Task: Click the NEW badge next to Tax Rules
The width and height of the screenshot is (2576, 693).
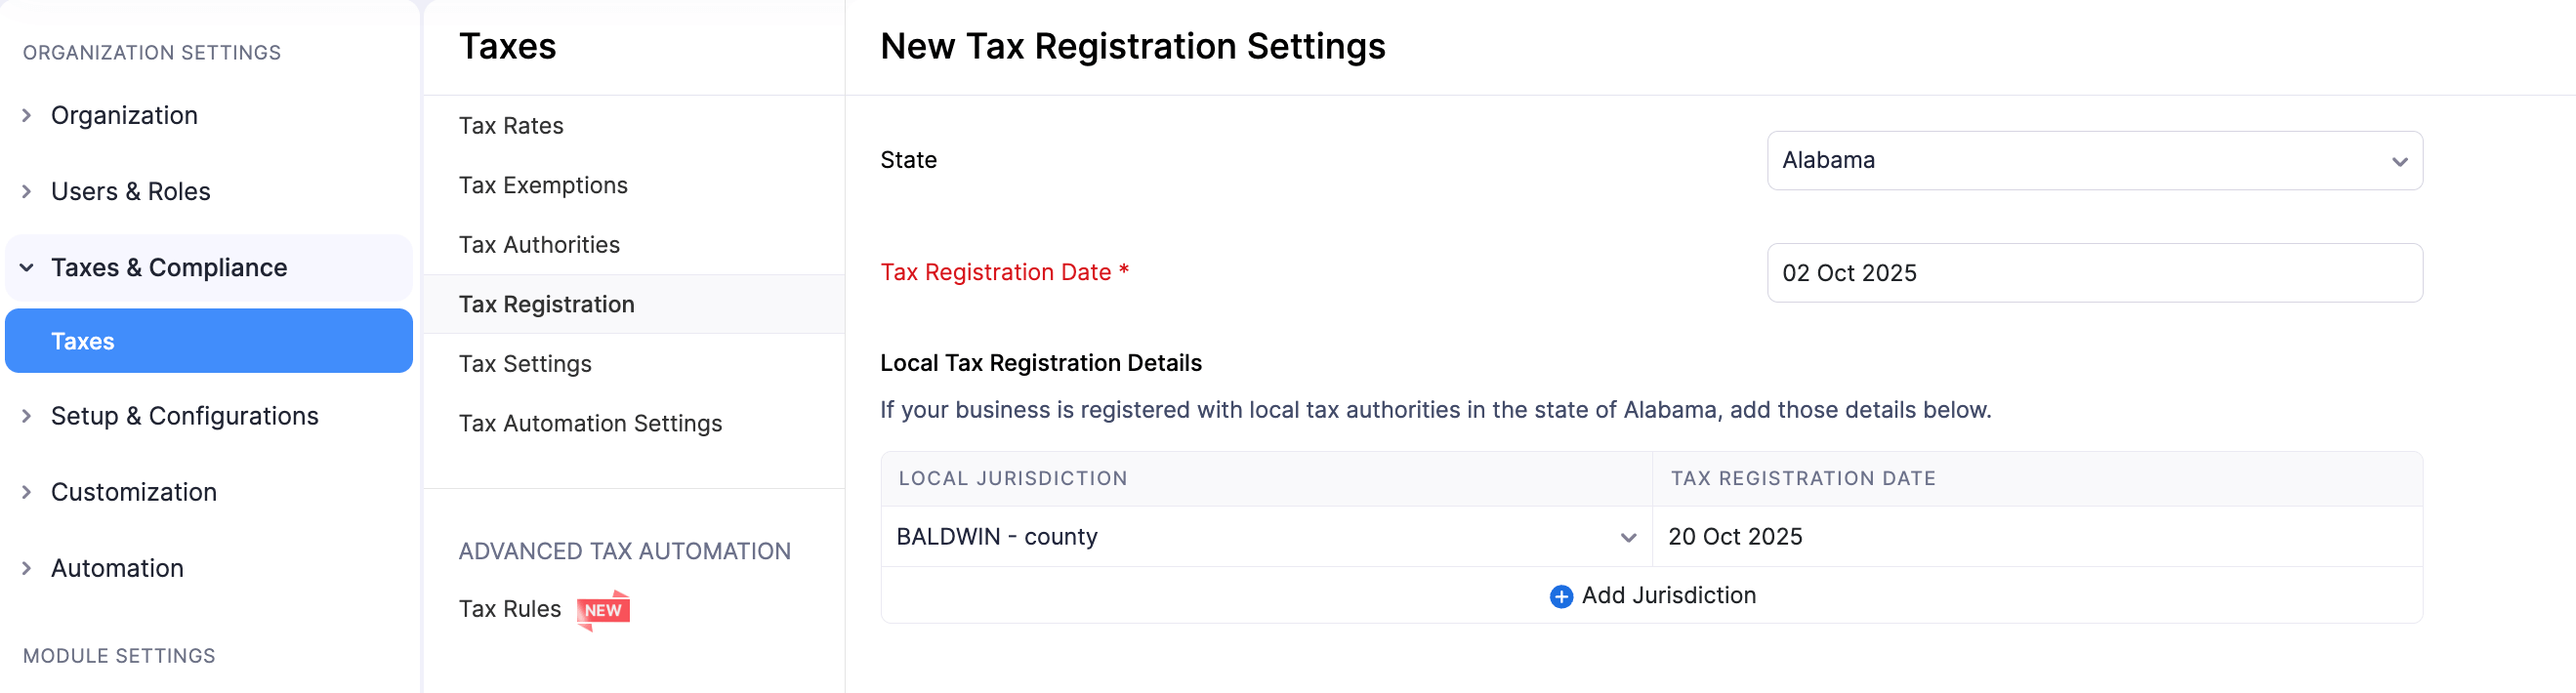Action: coord(603,608)
